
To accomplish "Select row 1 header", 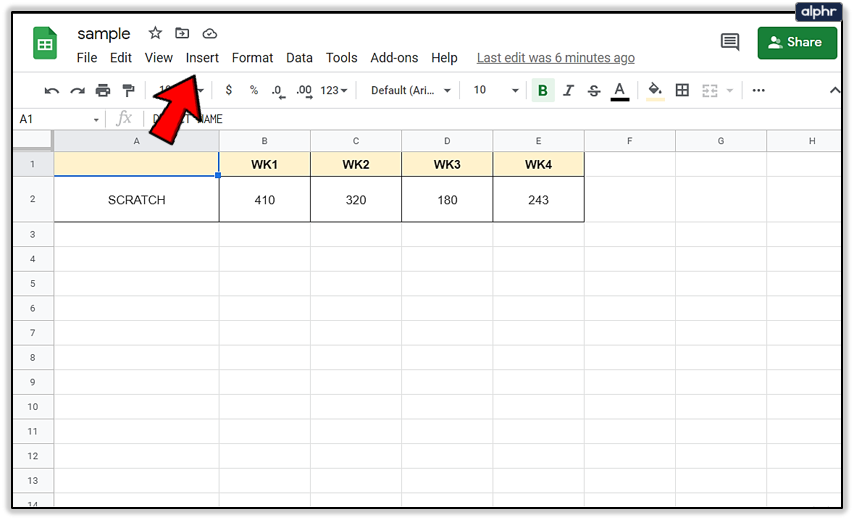I will click(x=33, y=164).
